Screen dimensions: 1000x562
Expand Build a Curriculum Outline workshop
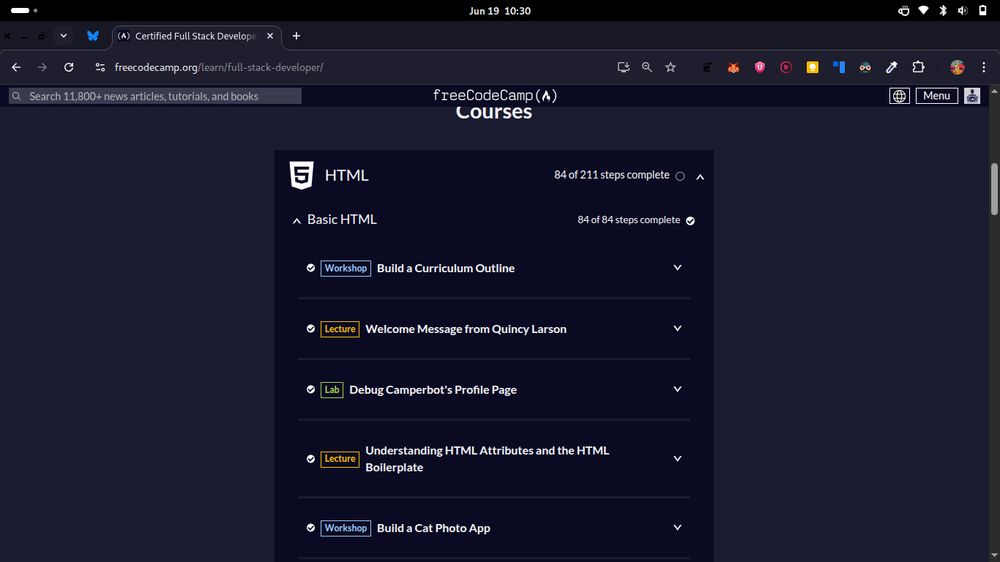pos(677,268)
